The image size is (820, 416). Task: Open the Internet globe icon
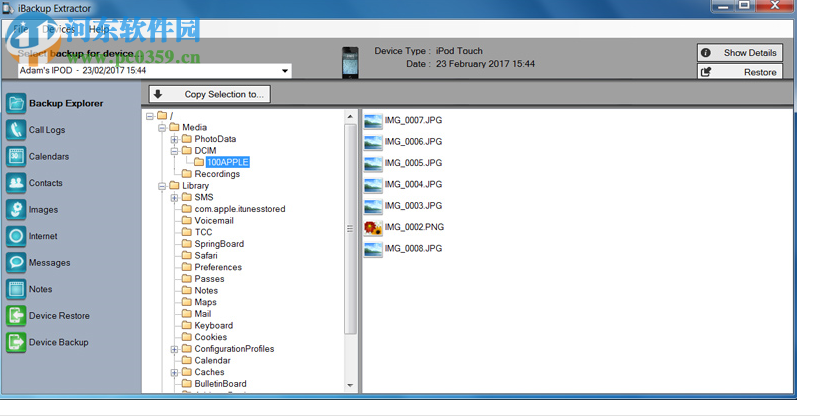(16, 236)
